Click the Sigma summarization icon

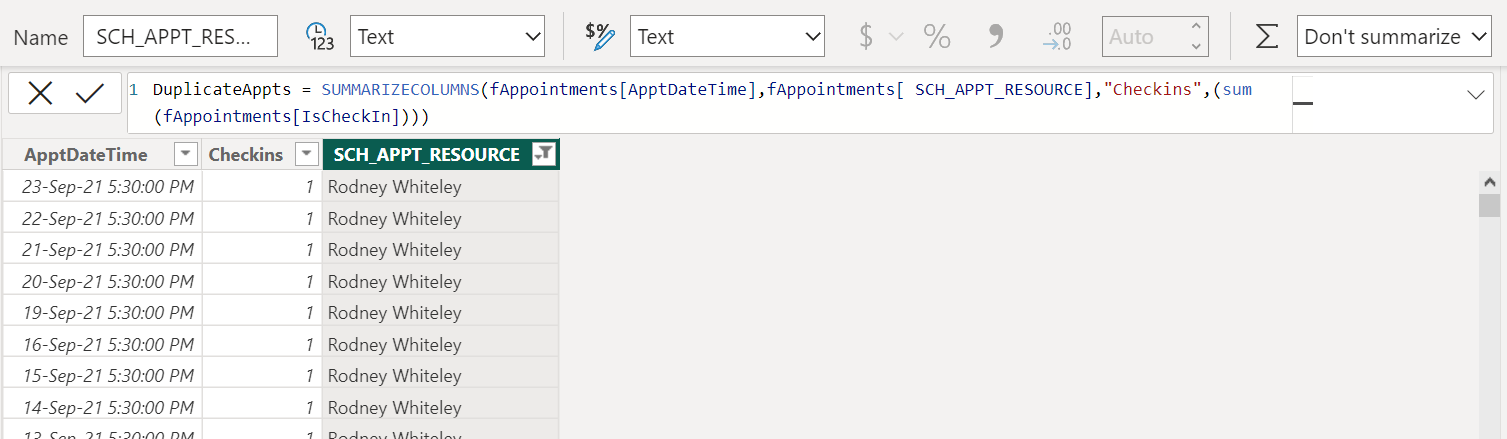(x=1266, y=37)
